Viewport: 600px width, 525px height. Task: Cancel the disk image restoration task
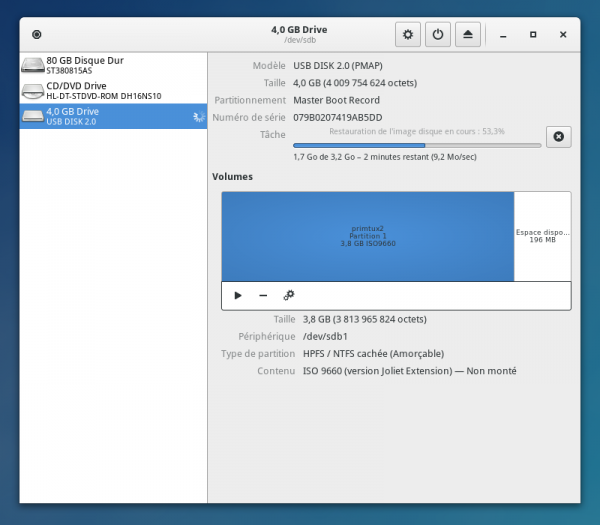558,136
